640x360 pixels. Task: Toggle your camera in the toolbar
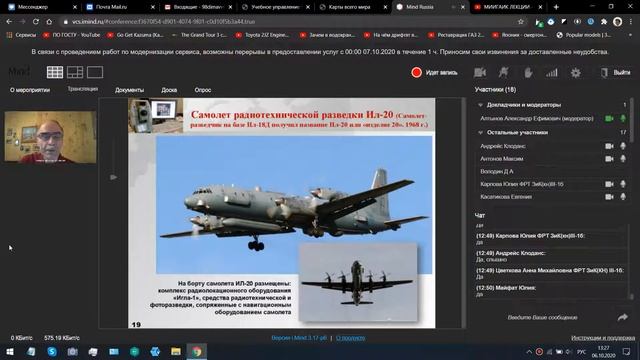480,73
